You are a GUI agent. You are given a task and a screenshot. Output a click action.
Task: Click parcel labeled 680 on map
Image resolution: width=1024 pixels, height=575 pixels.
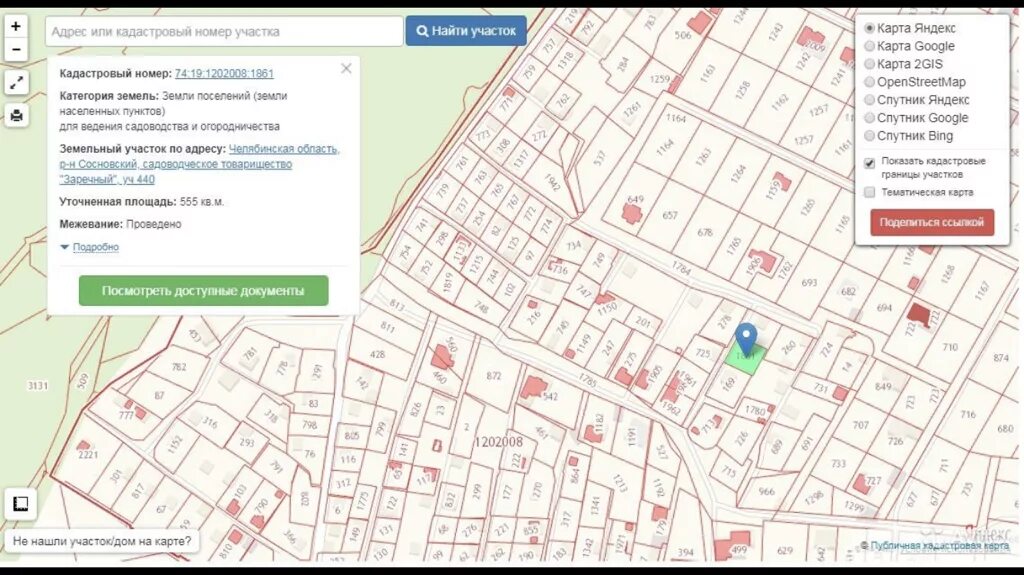point(1005,429)
